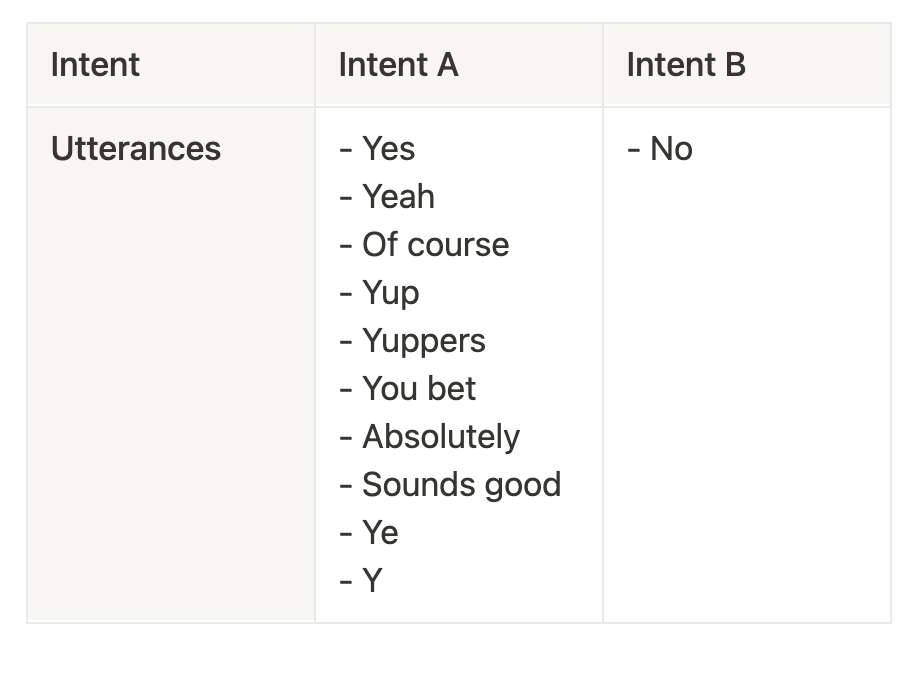The width and height of the screenshot is (914, 676).
Task: Select the "Intent B" column header
Action: (x=686, y=65)
